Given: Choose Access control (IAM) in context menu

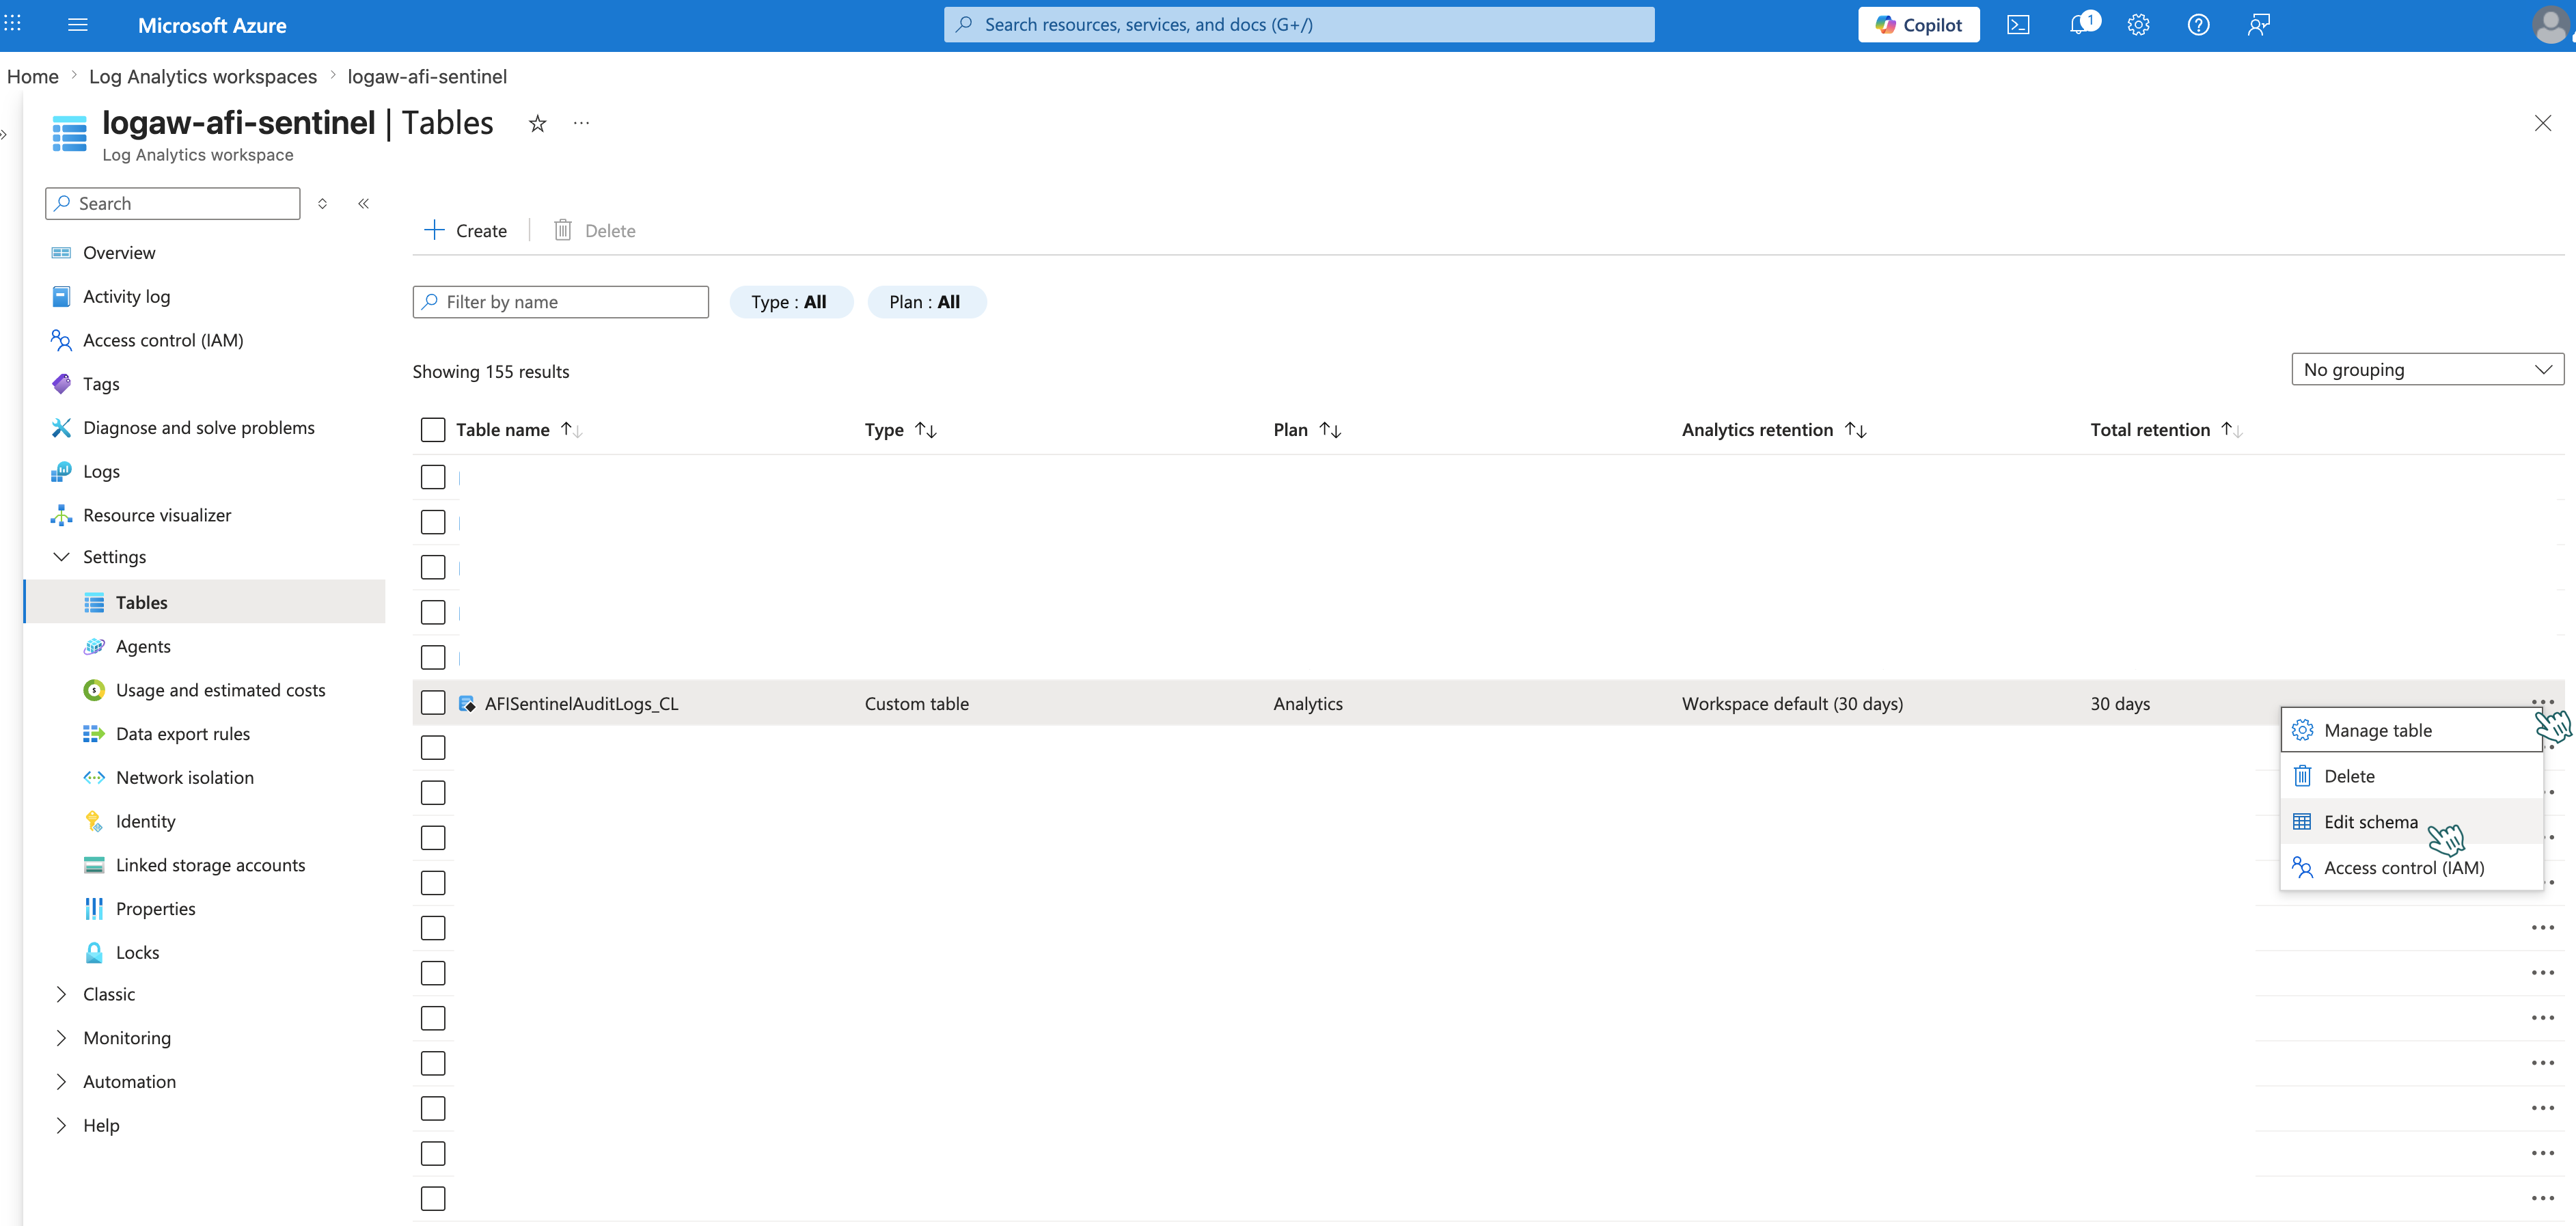Looking at the screenshot, I should (2411, 868).
